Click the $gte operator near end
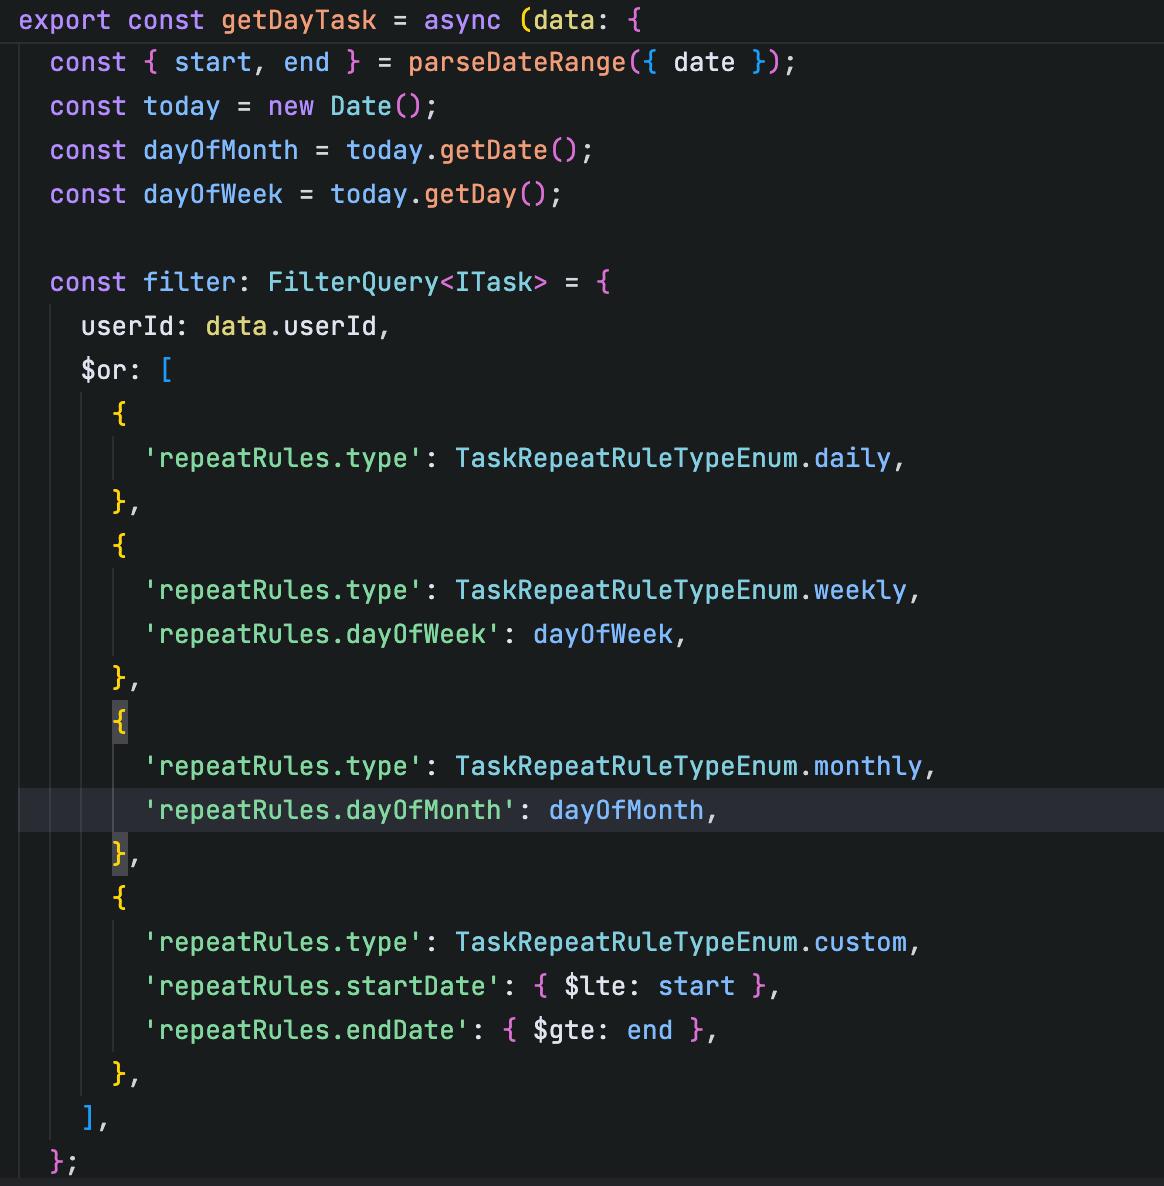 point(570,1029)
